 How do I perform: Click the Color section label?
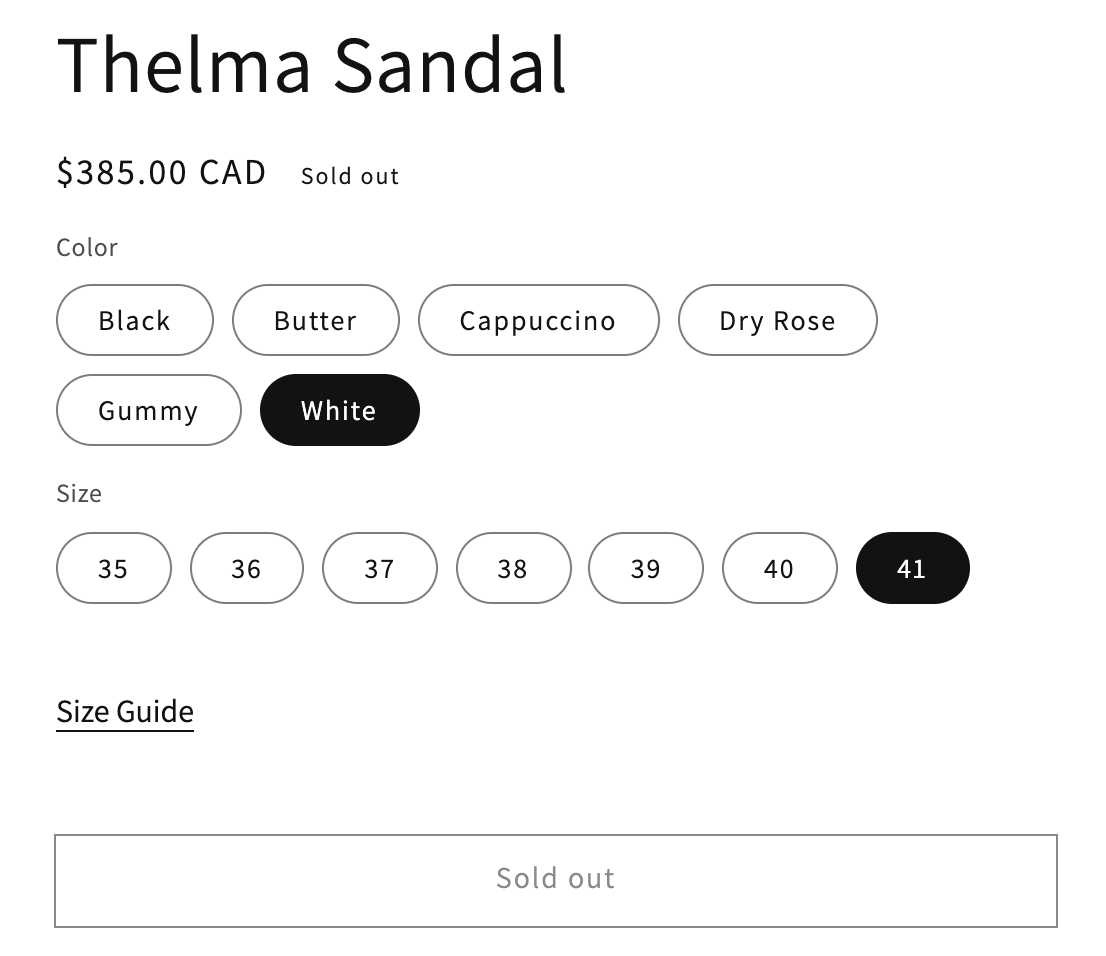(x=86, y=247)
